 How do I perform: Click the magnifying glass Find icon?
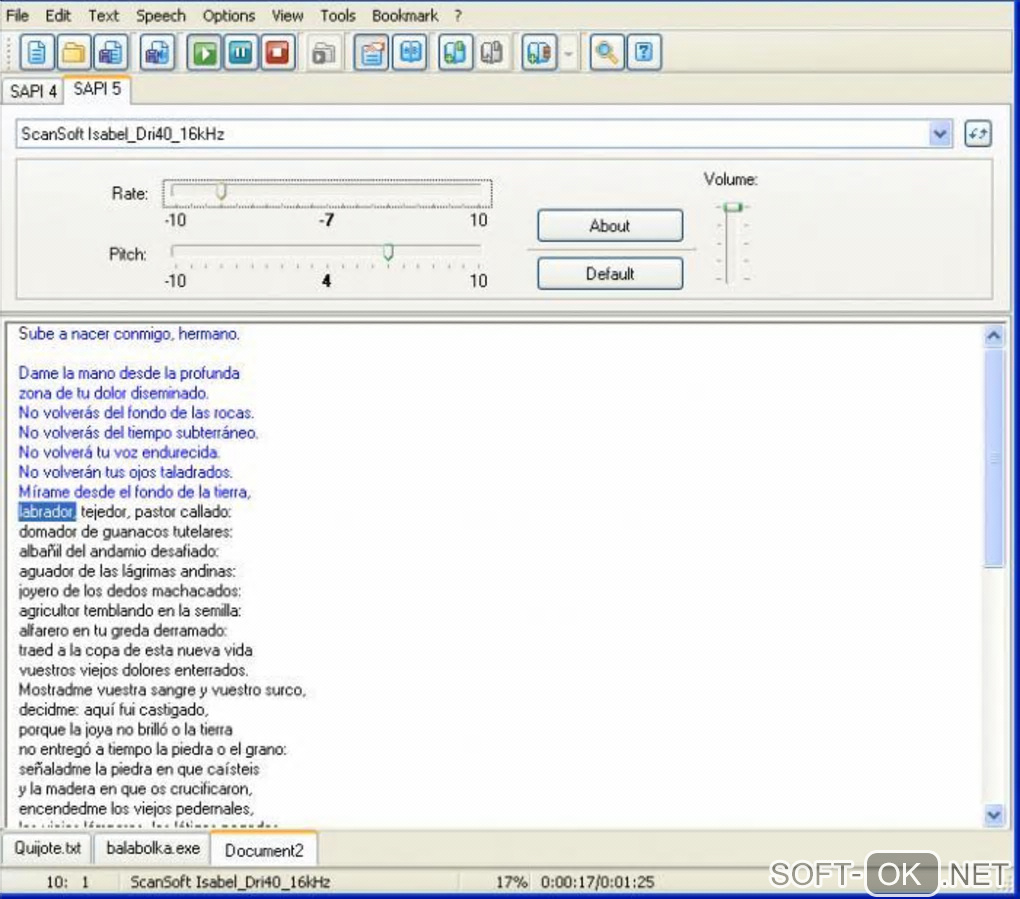click(606, 53)
